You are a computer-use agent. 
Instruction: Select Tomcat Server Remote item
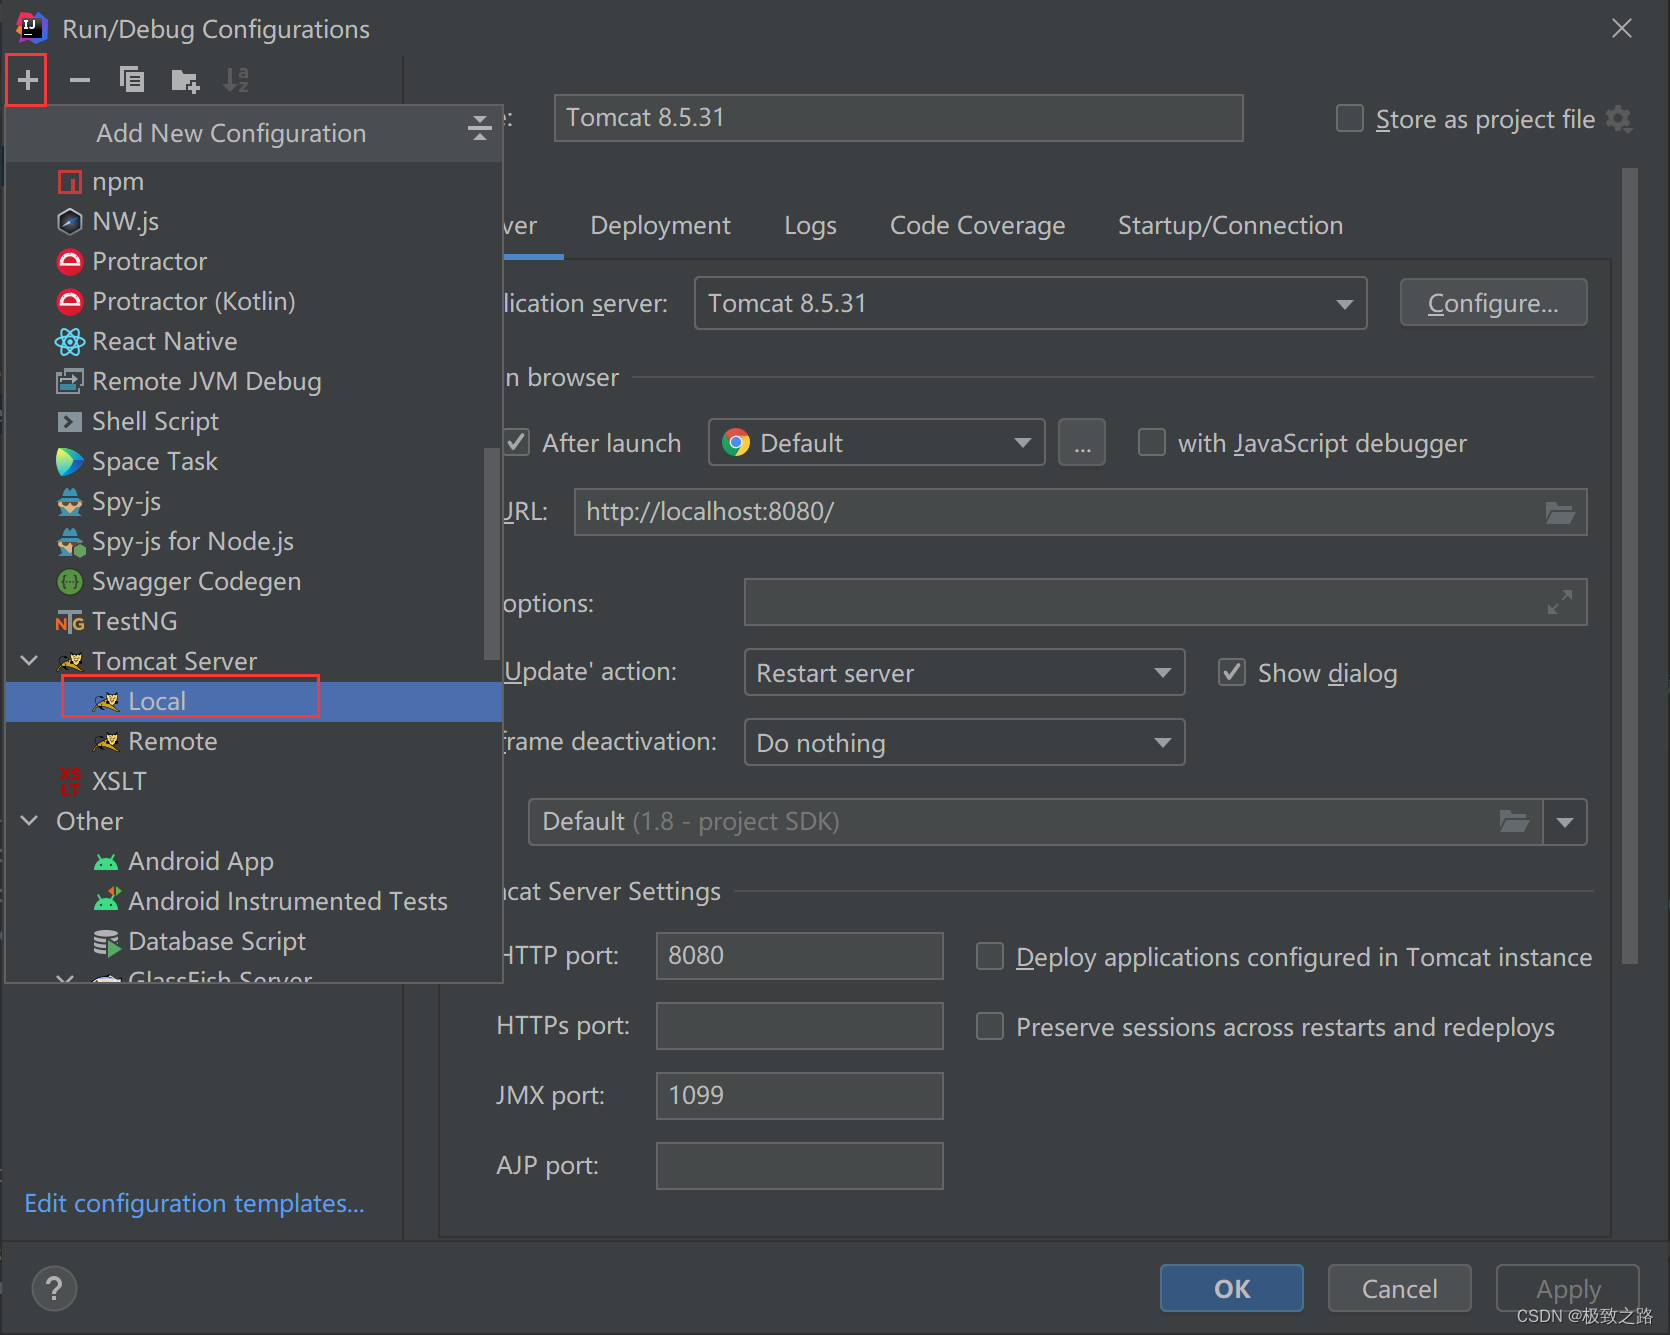254,742
